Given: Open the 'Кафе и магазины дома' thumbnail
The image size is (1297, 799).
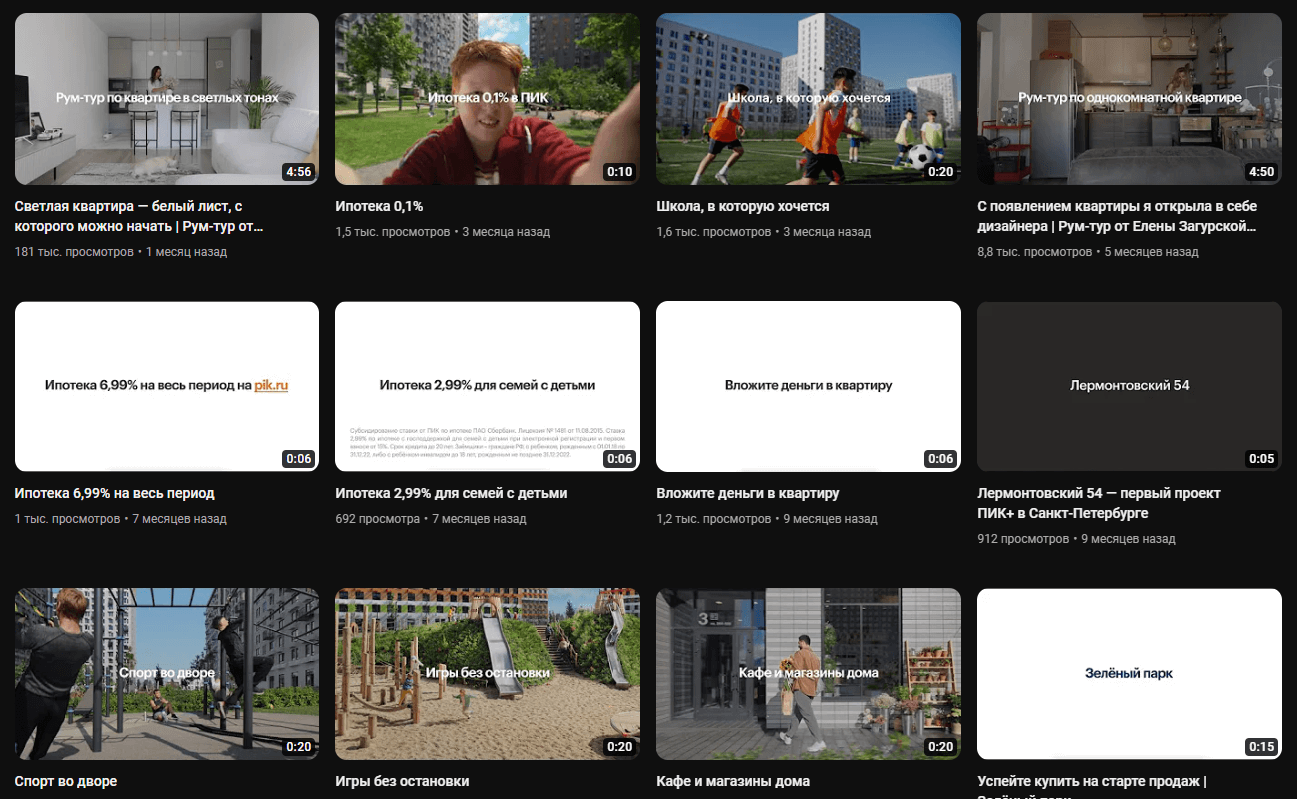Looking at the screenshot, I should pos(808,673).
